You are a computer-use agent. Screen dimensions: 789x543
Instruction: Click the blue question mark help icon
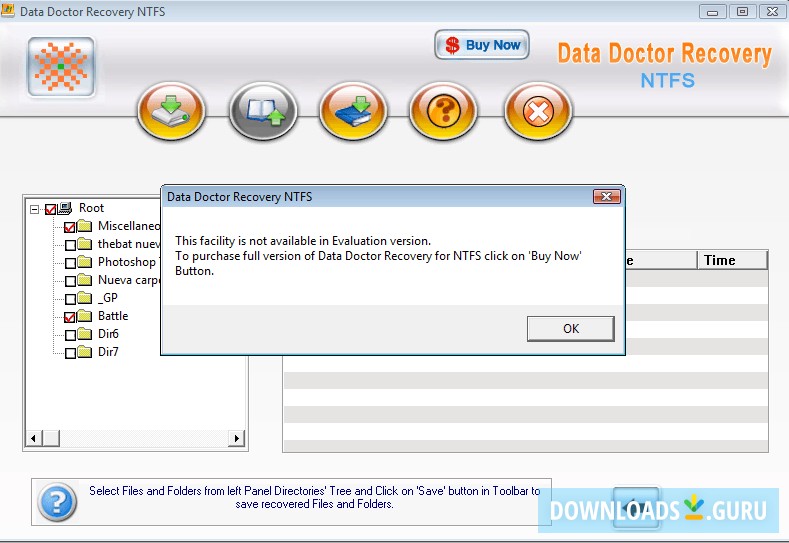pos(57,502)
